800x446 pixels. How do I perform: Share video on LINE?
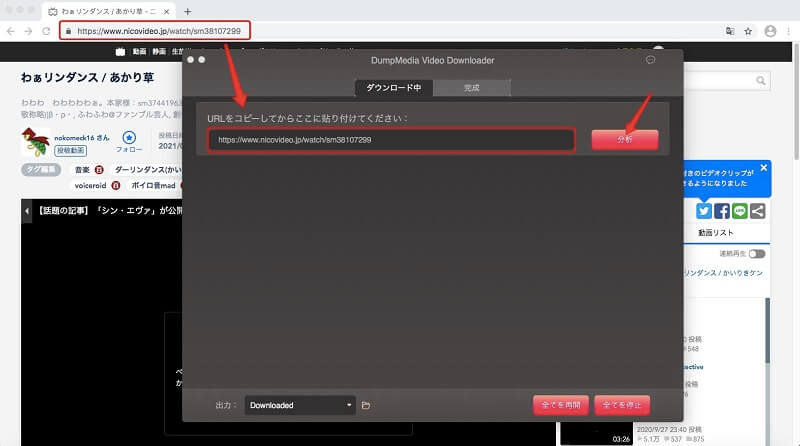point(740,211)
